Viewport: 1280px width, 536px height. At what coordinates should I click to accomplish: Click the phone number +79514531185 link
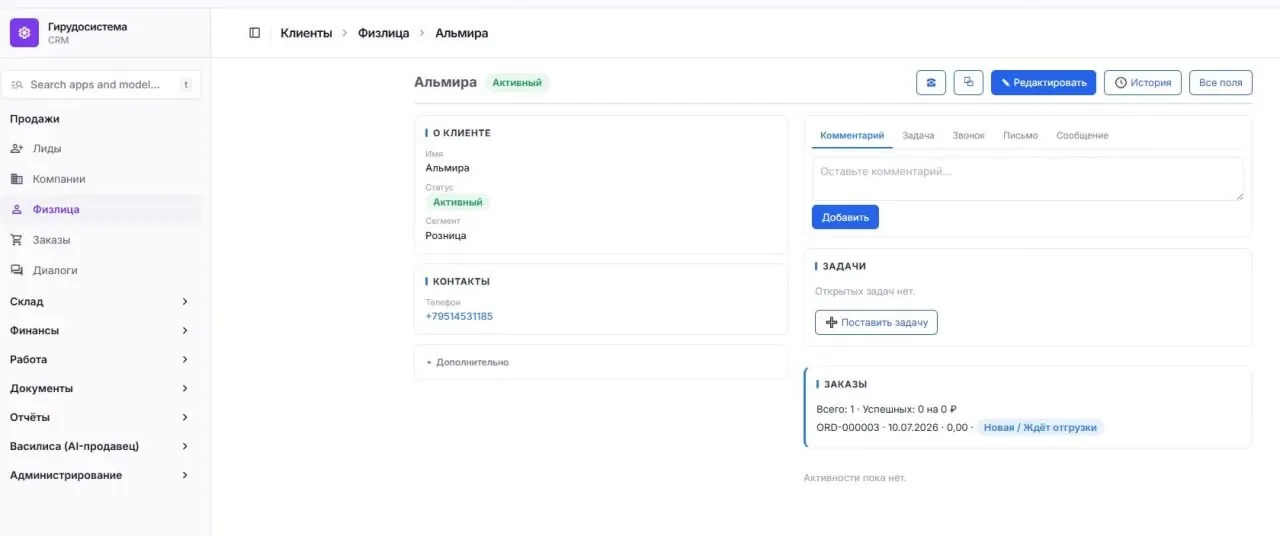[459, 316]
